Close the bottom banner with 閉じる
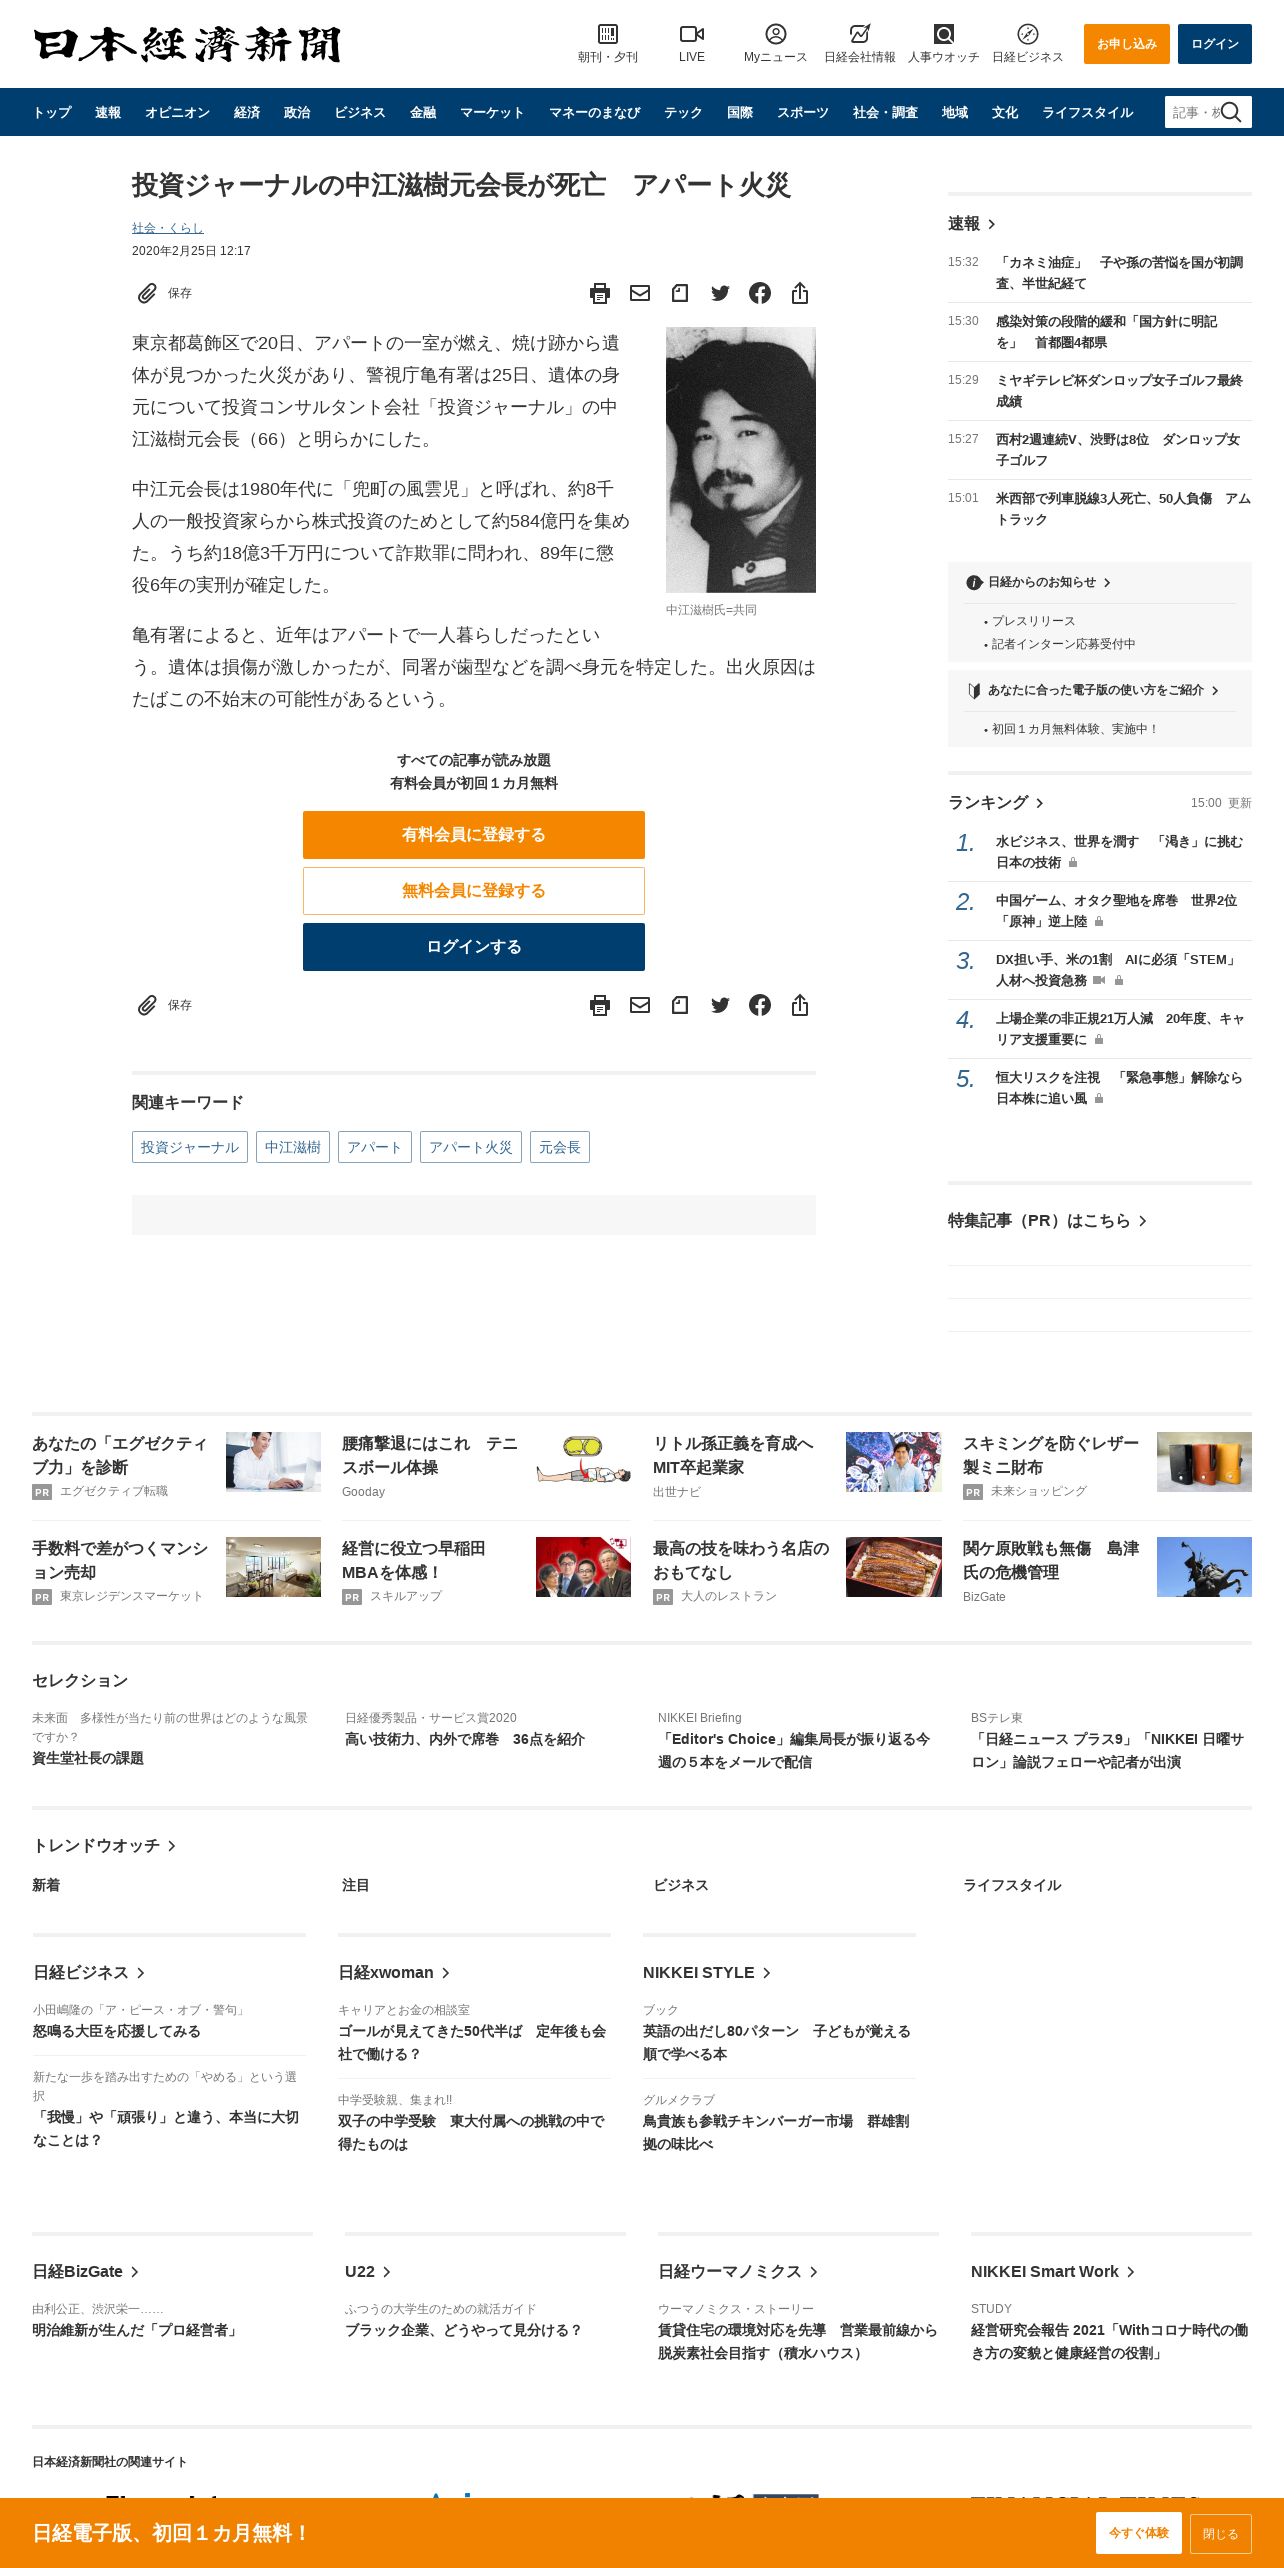Viewport: 1284px width, 2568px height. tap(1220, 2533)
